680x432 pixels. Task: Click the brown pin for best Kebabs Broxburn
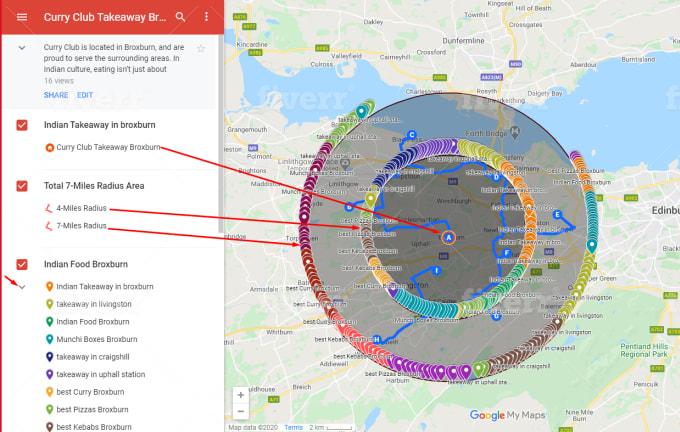coord(49,427)
